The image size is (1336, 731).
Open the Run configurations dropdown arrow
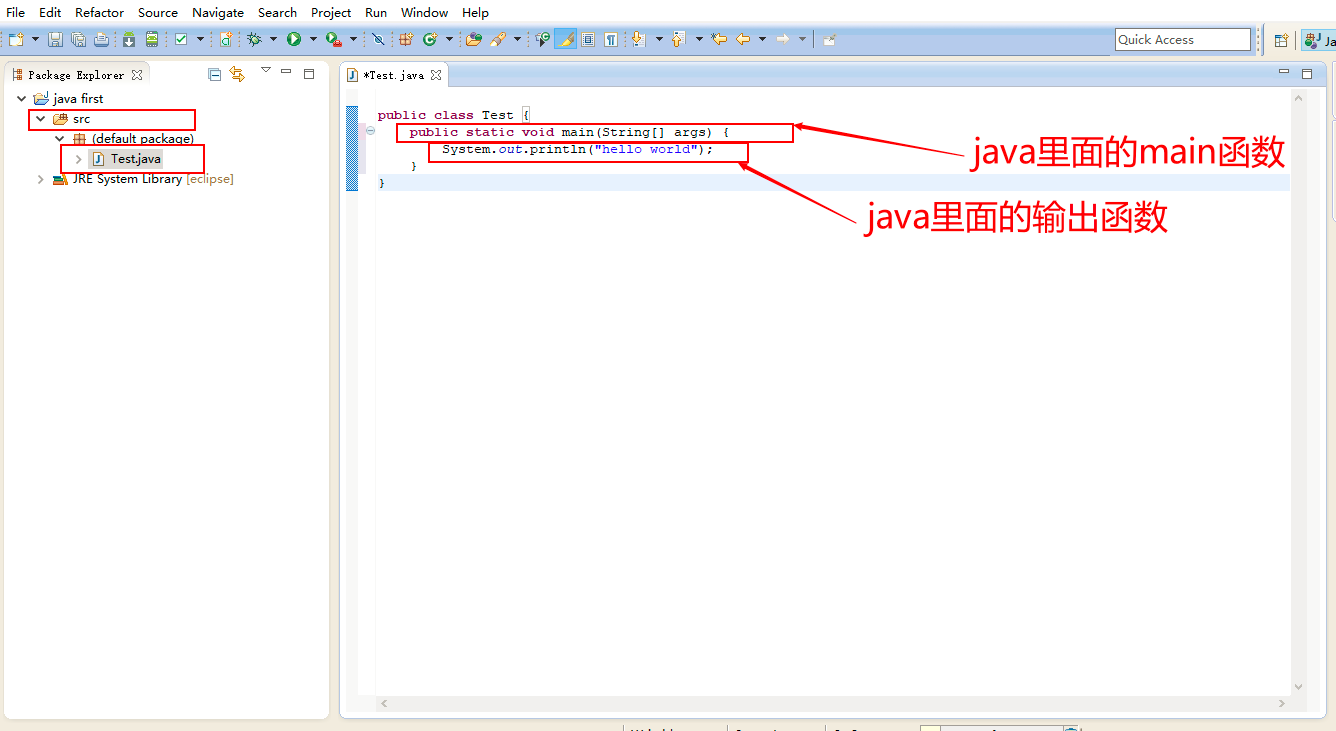pyautogui.click(x=313, y=39)
